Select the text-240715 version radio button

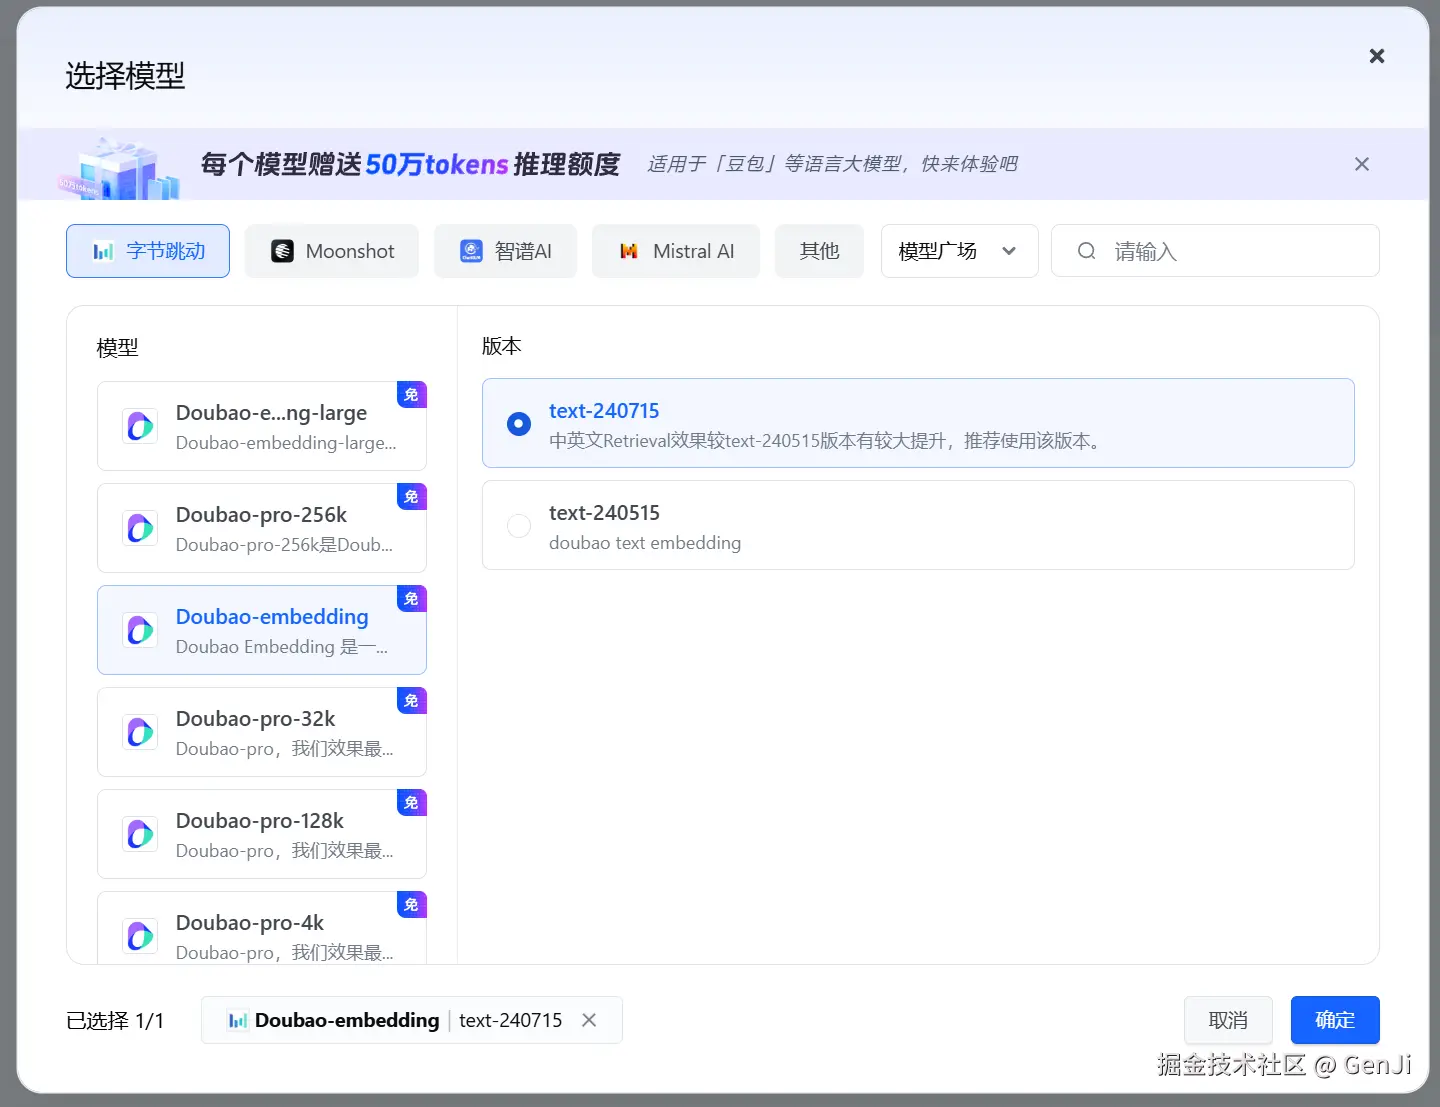(518, 424)
